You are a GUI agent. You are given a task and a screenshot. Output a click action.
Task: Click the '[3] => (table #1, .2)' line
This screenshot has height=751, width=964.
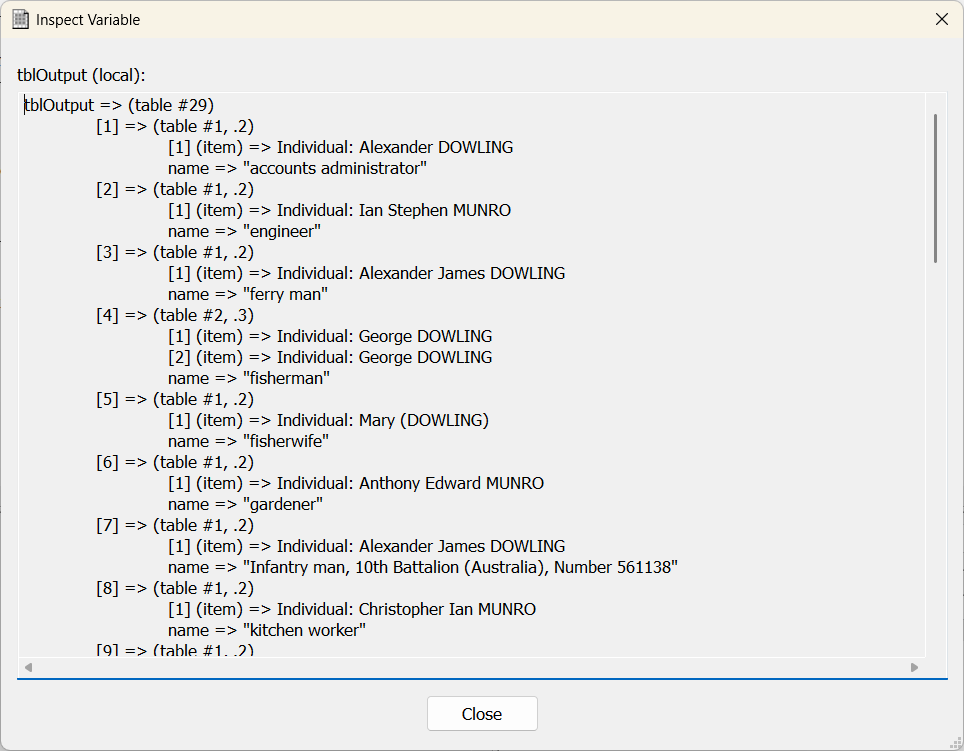point(175,253)
